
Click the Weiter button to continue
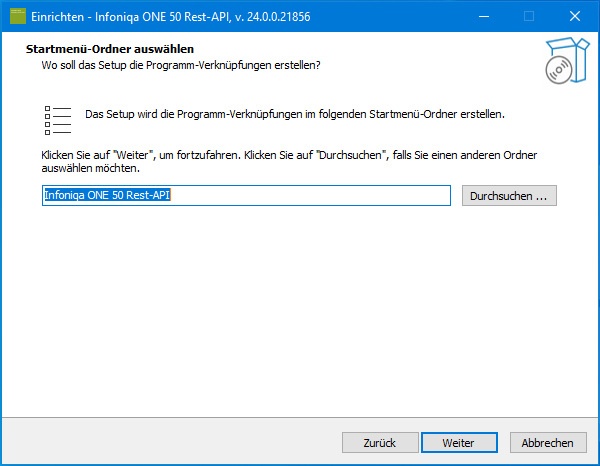(x=459, y=443)
